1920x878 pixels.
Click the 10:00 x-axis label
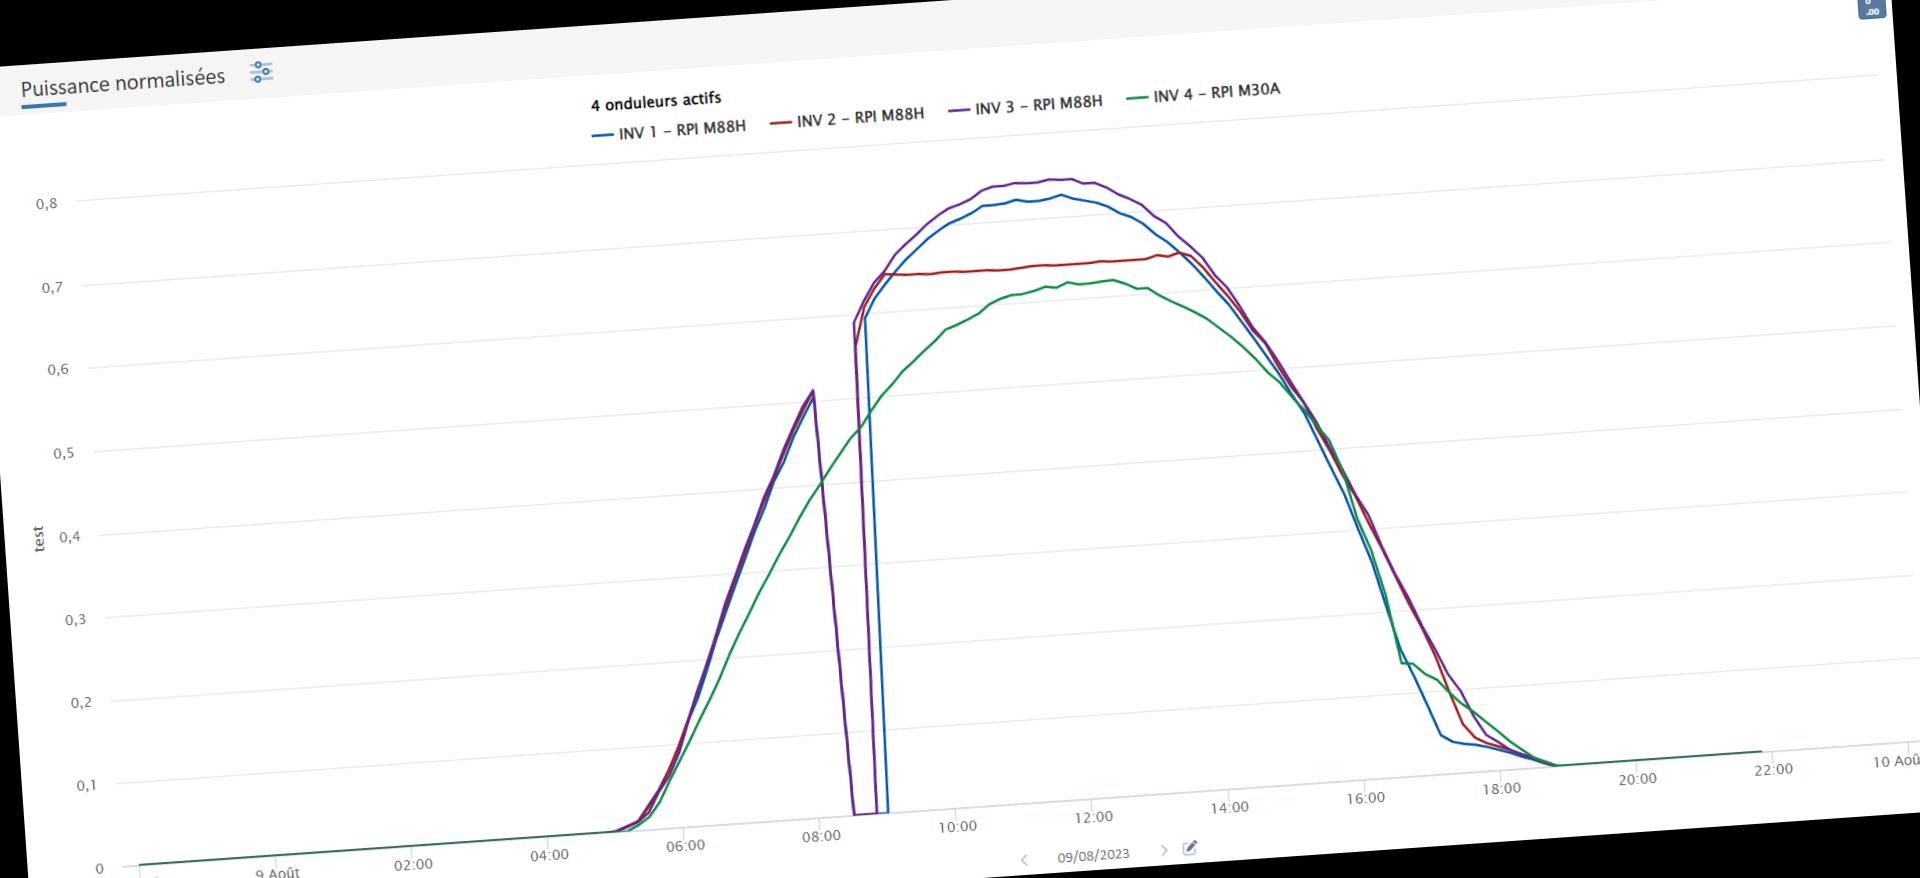957,827
